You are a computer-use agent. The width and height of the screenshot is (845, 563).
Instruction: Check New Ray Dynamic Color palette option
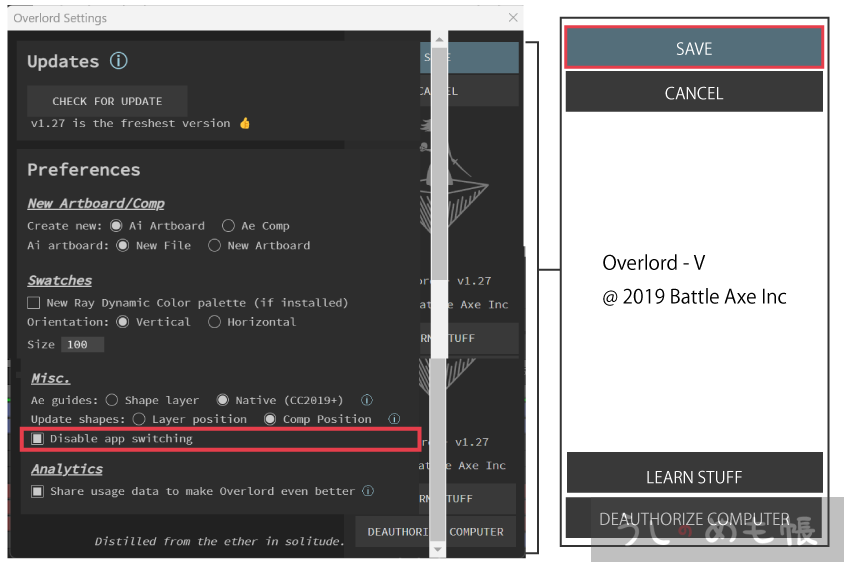point(34,303)
